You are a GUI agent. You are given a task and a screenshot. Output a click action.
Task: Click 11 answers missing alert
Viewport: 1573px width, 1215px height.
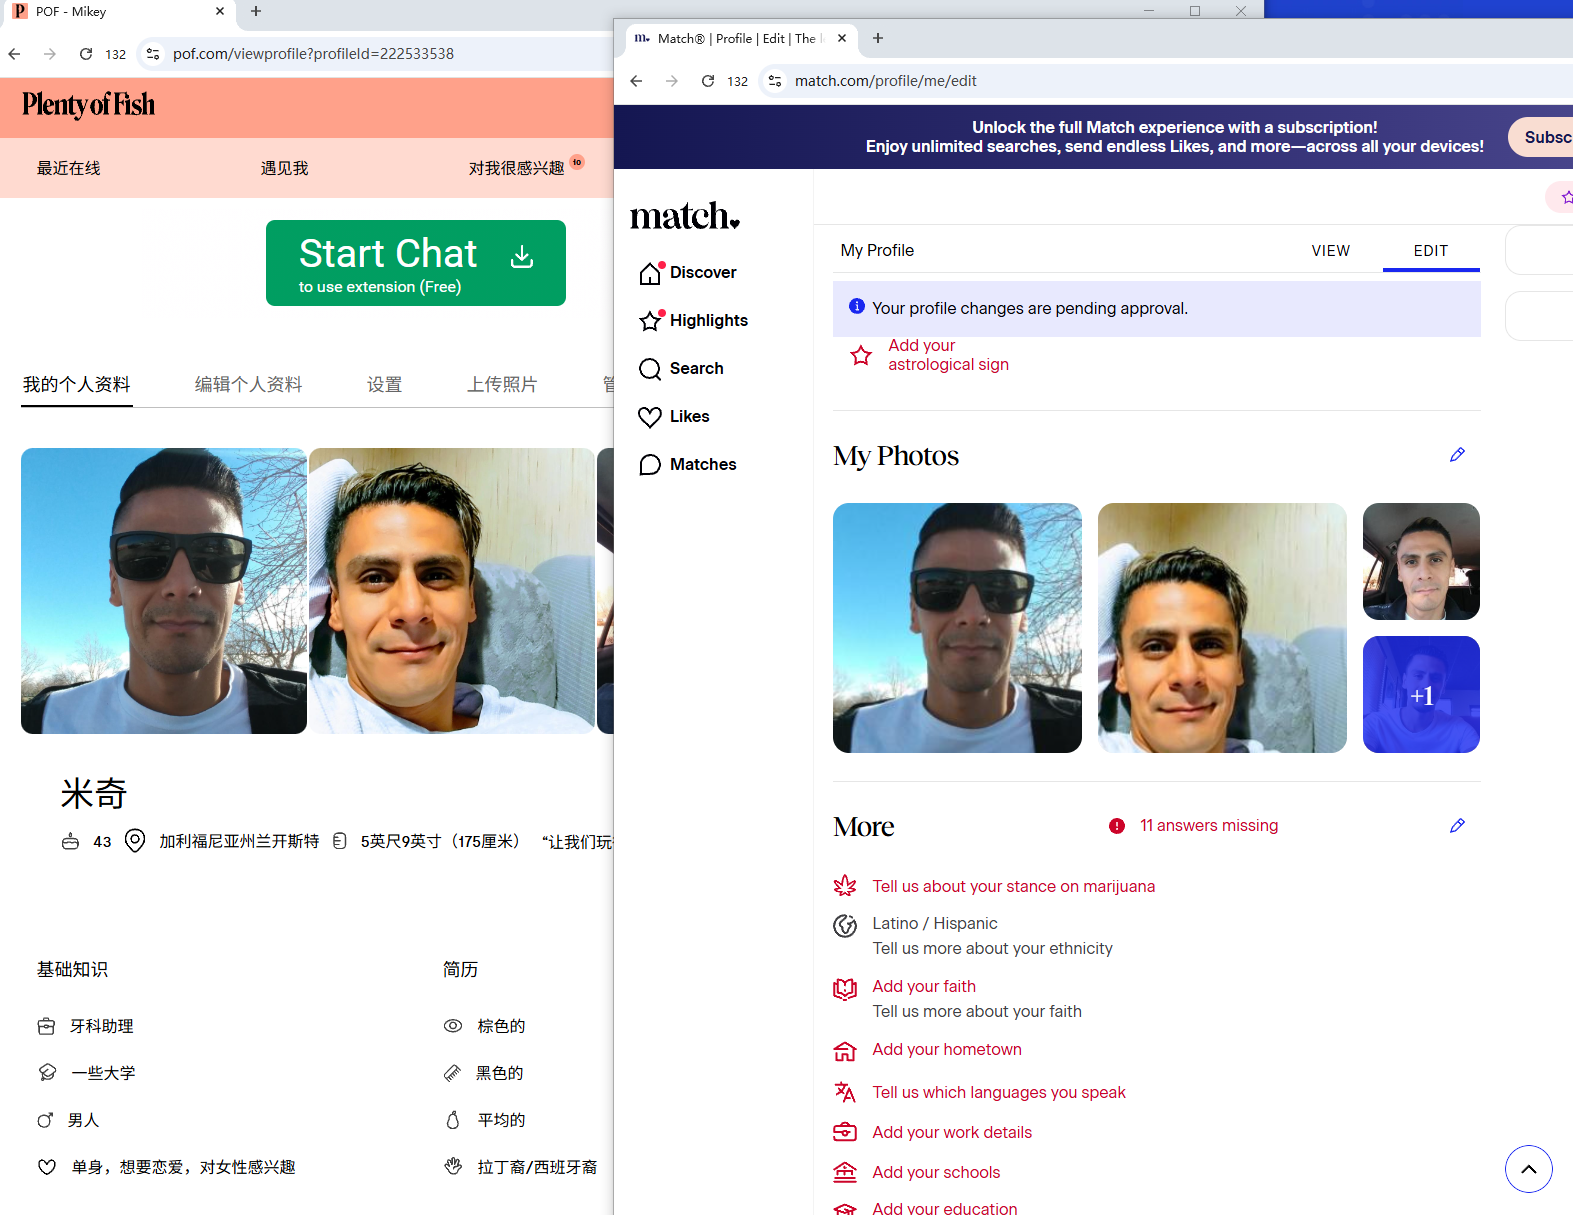pyautogui.click(x=1208, y=826)
